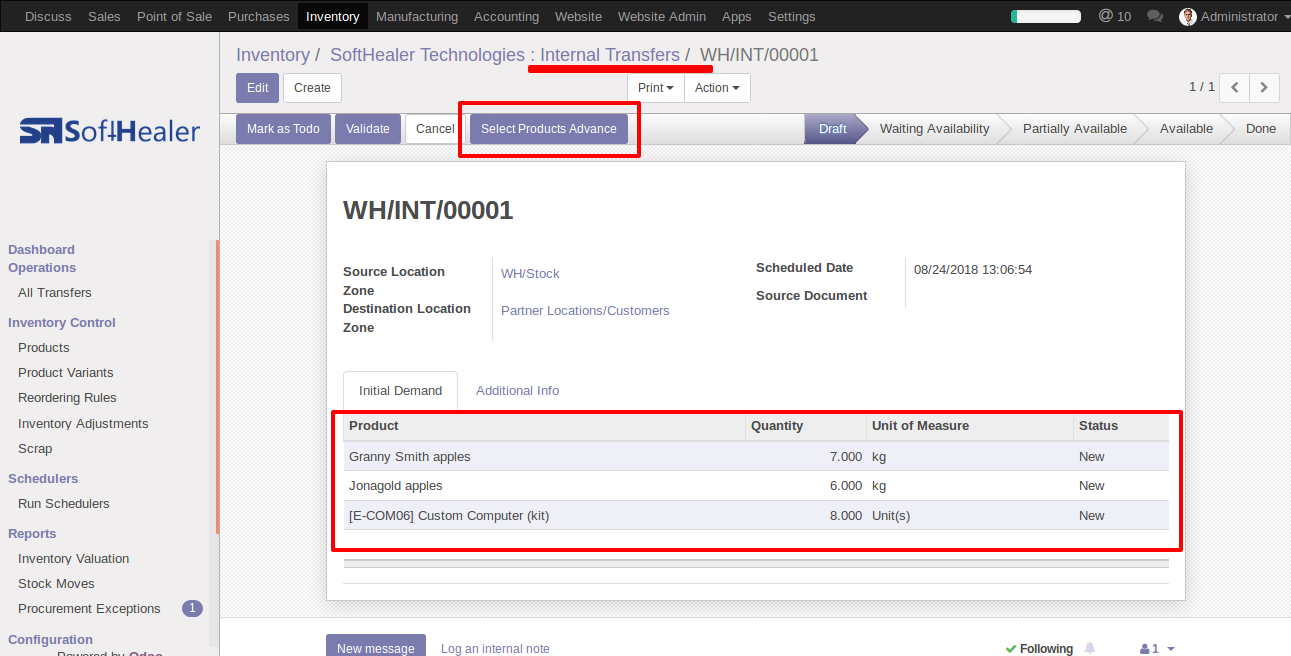Open Inventory Valuation report

pos(74,559)
